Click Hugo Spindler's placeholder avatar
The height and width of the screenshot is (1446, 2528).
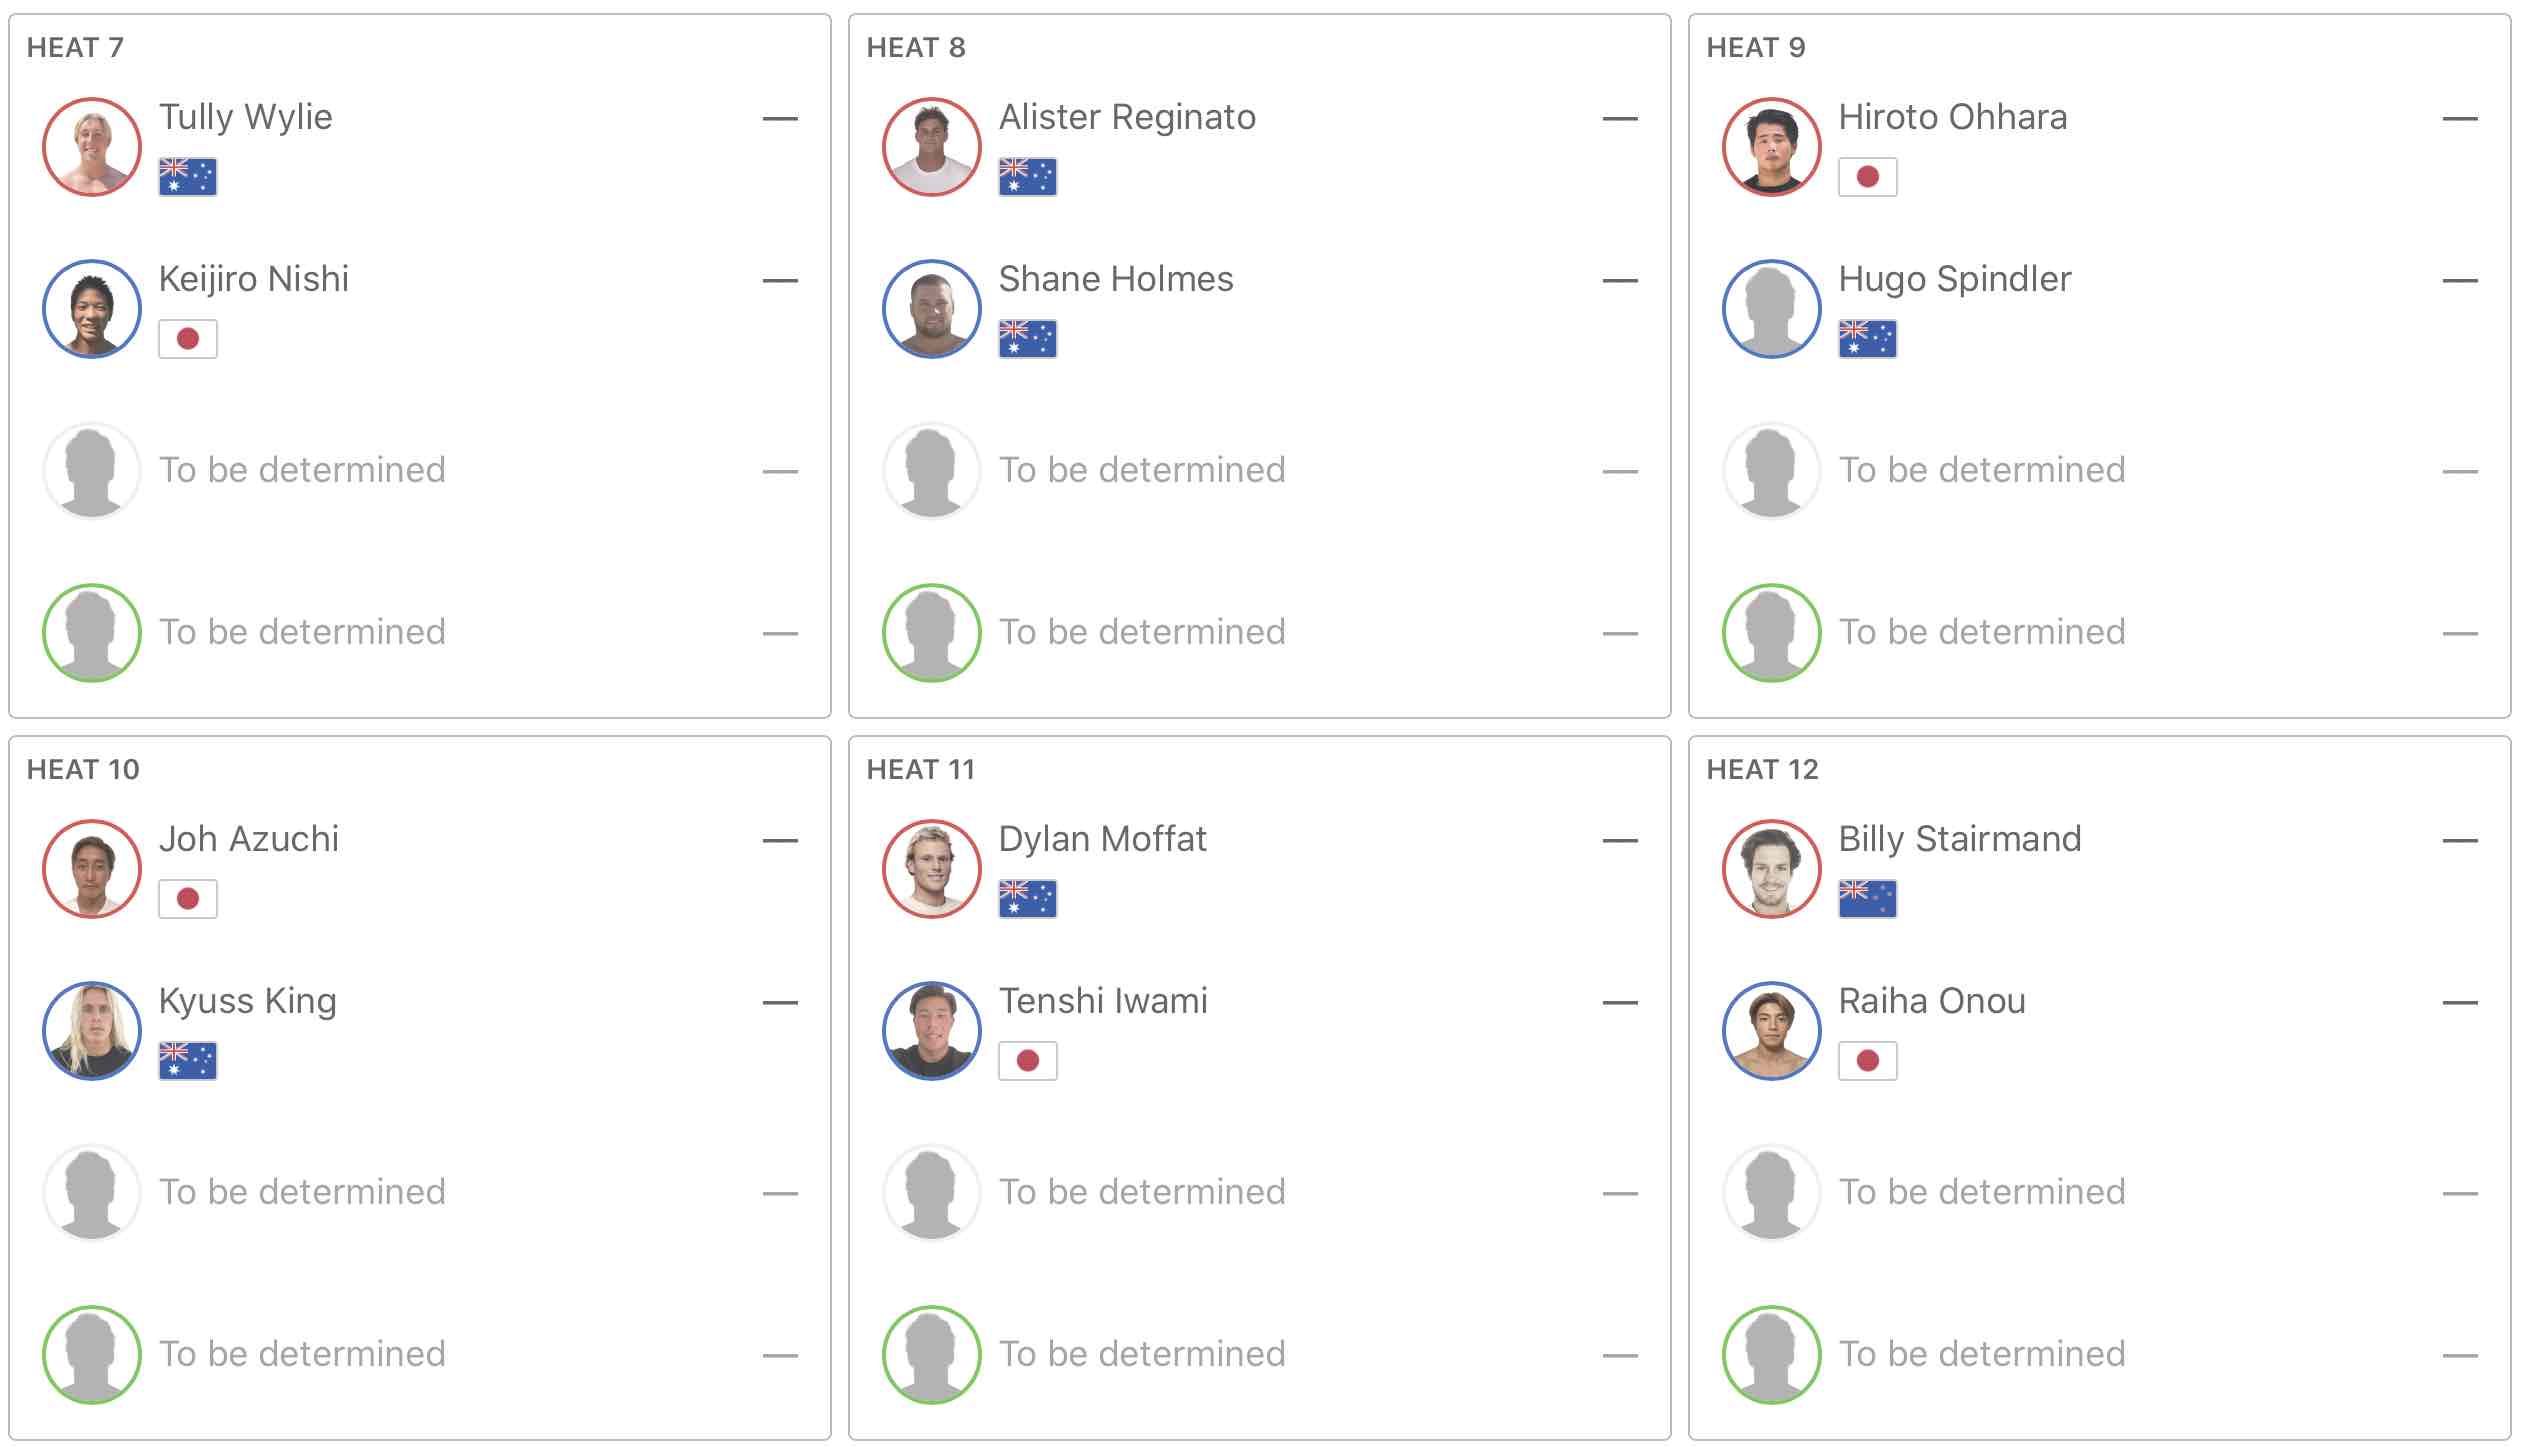pyautogui.click(x=1772, y=309)
